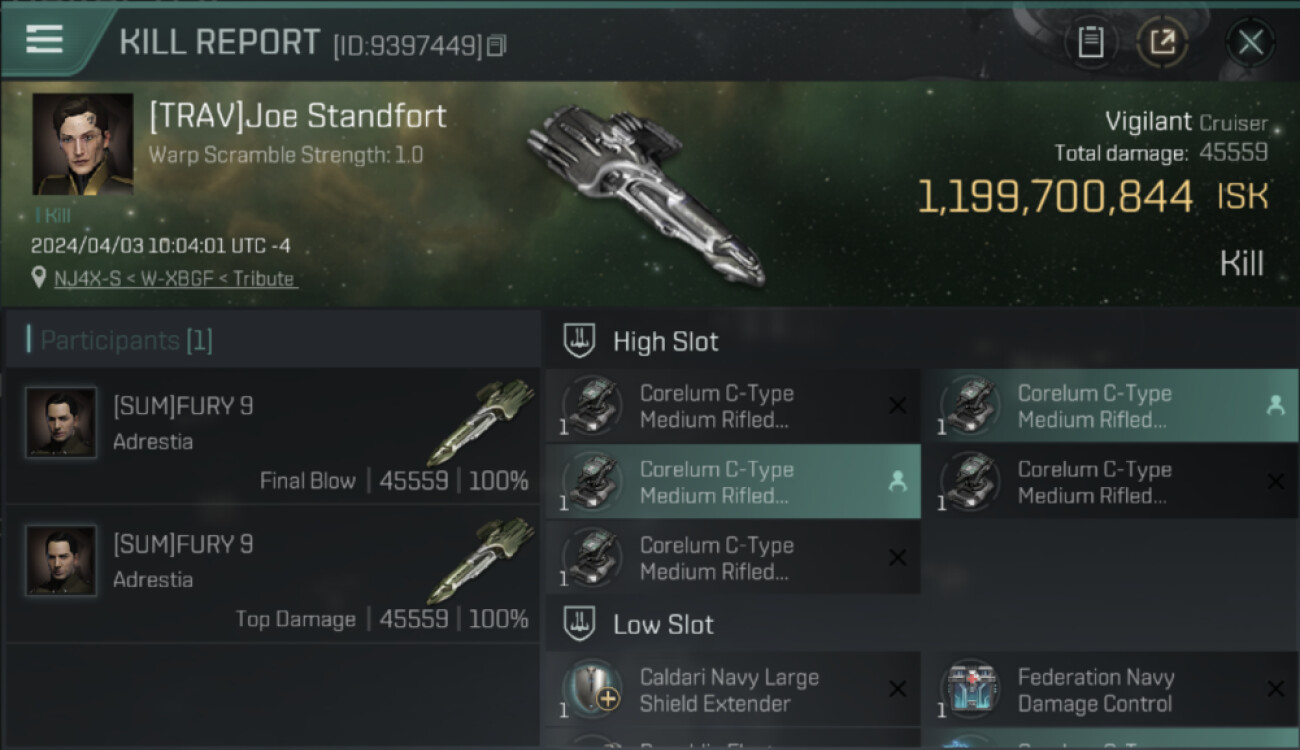Viewport: 1300px width, 750px height.
Task: Copy the kill report ID
Action: click(497, 45)
